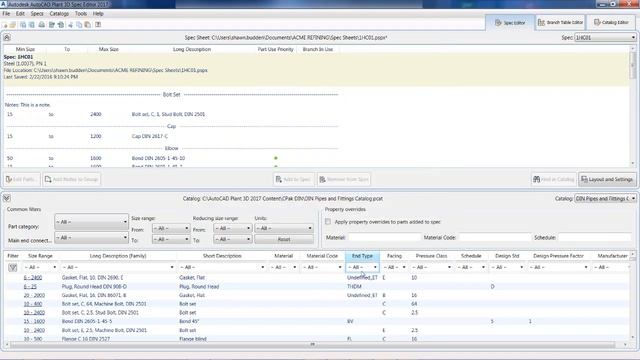Open the File menu
This screenshot has width=640, height=360.
[6, 13]
